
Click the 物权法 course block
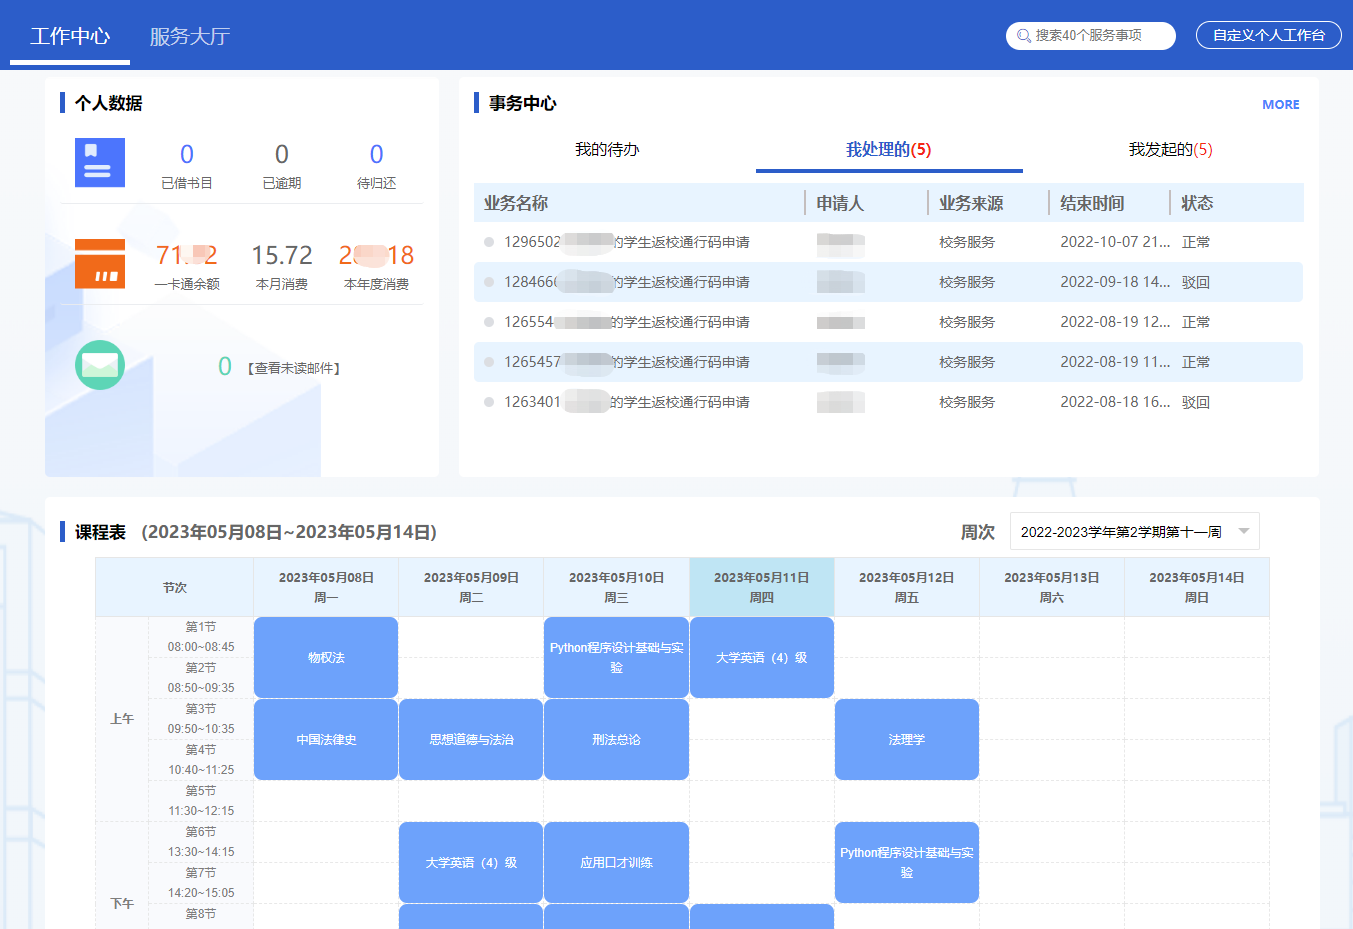click(326, 657)
